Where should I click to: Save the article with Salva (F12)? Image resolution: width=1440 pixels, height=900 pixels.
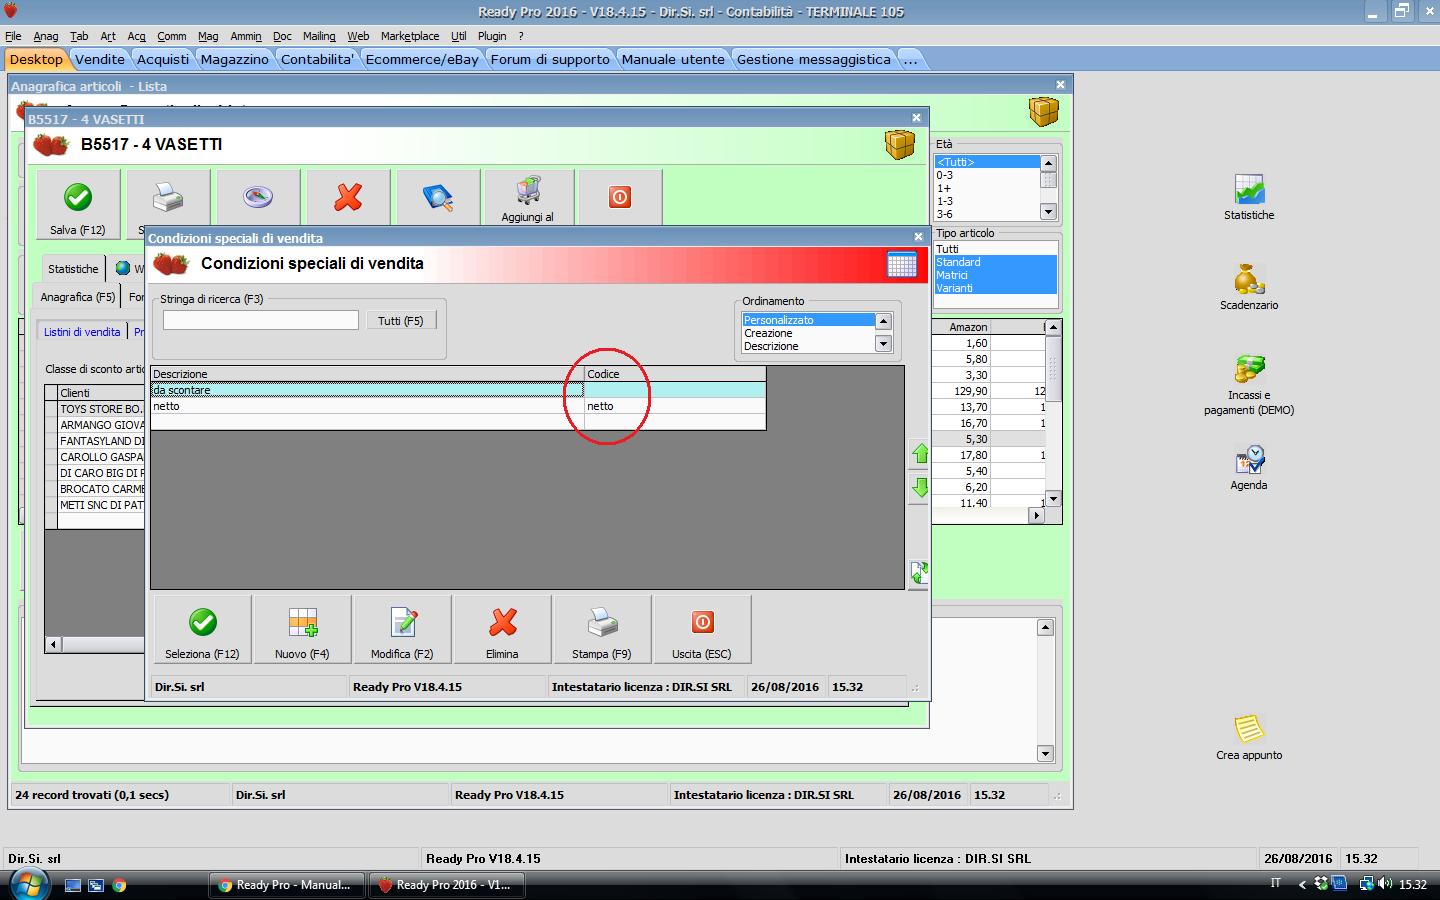click(78, 203)
